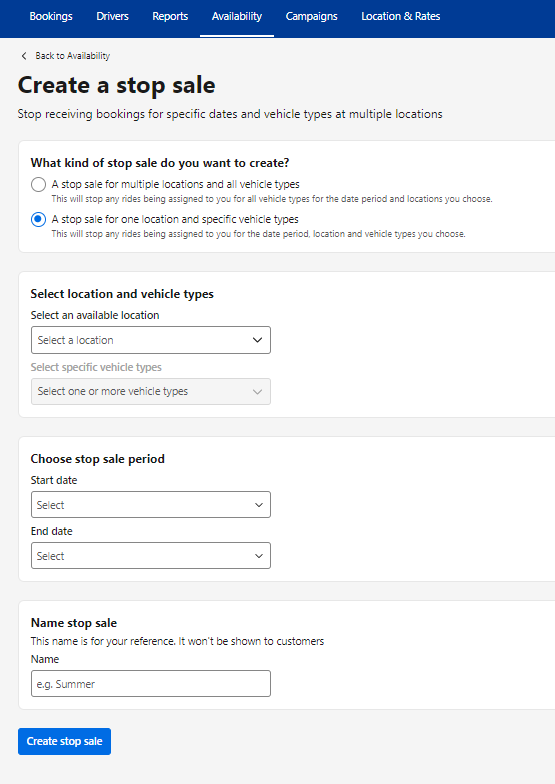Select stop sale for one location radio
Screen dimensions: 555x784
click(x=38, y=220)
